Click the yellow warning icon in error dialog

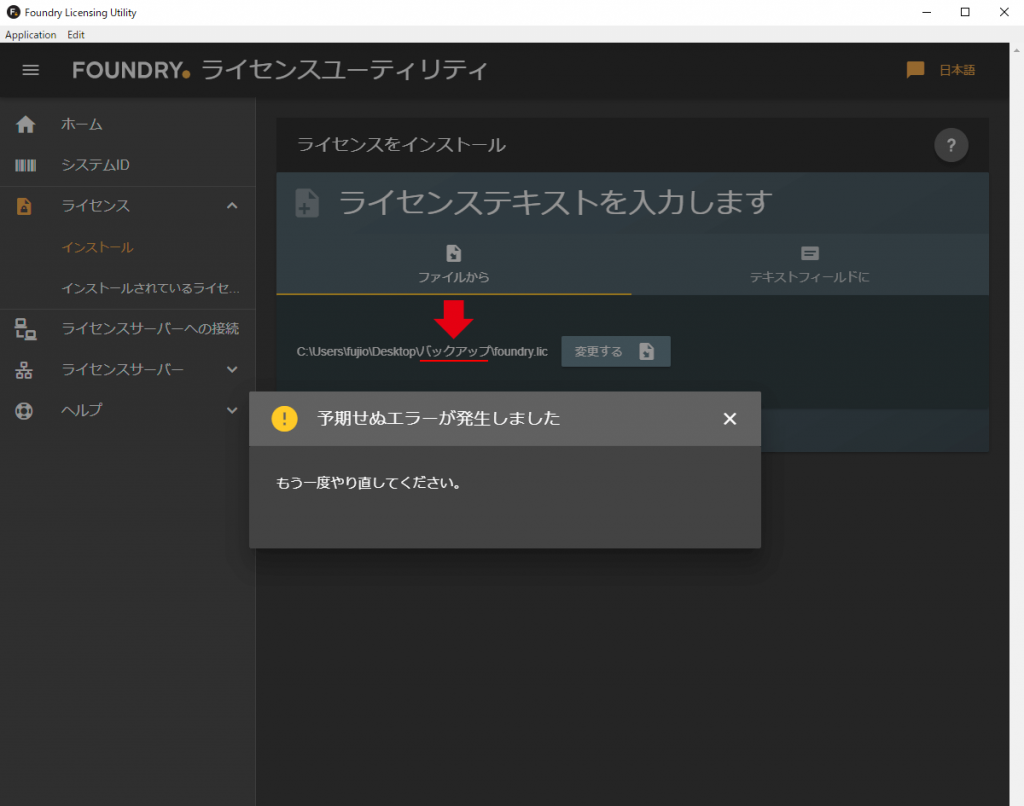coord(284,419)
